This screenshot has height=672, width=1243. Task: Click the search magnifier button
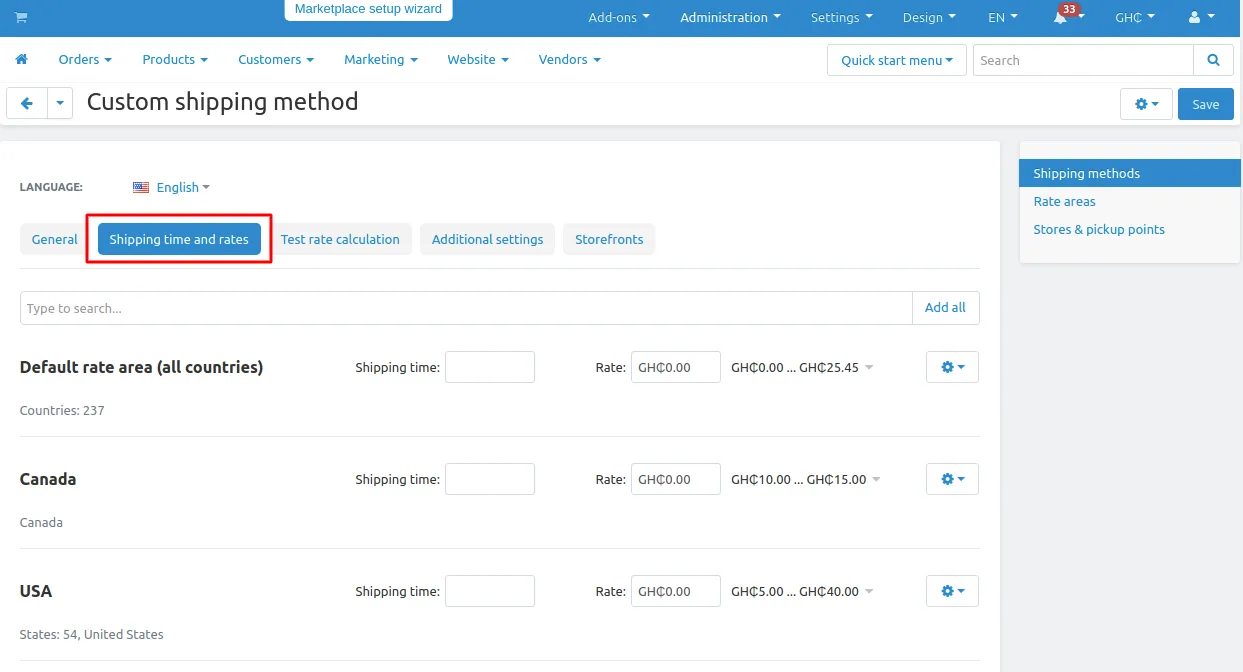pyautogui.click(x=1213, y=60)
